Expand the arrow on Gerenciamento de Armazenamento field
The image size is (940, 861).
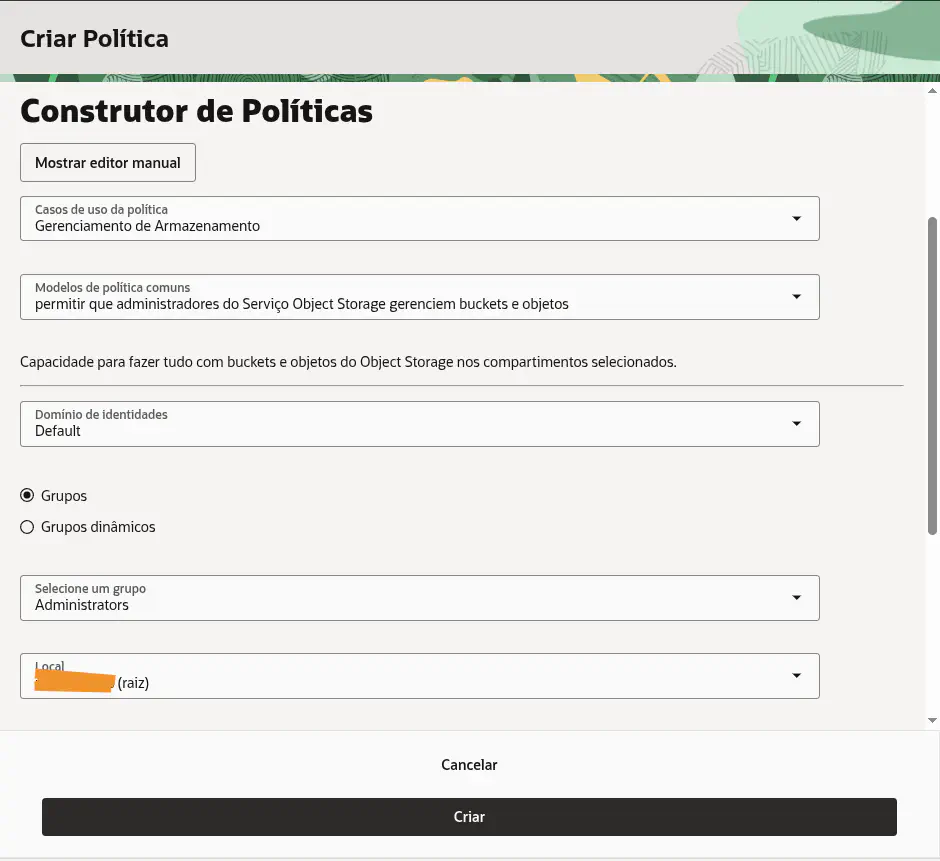(x=796, y=219)
